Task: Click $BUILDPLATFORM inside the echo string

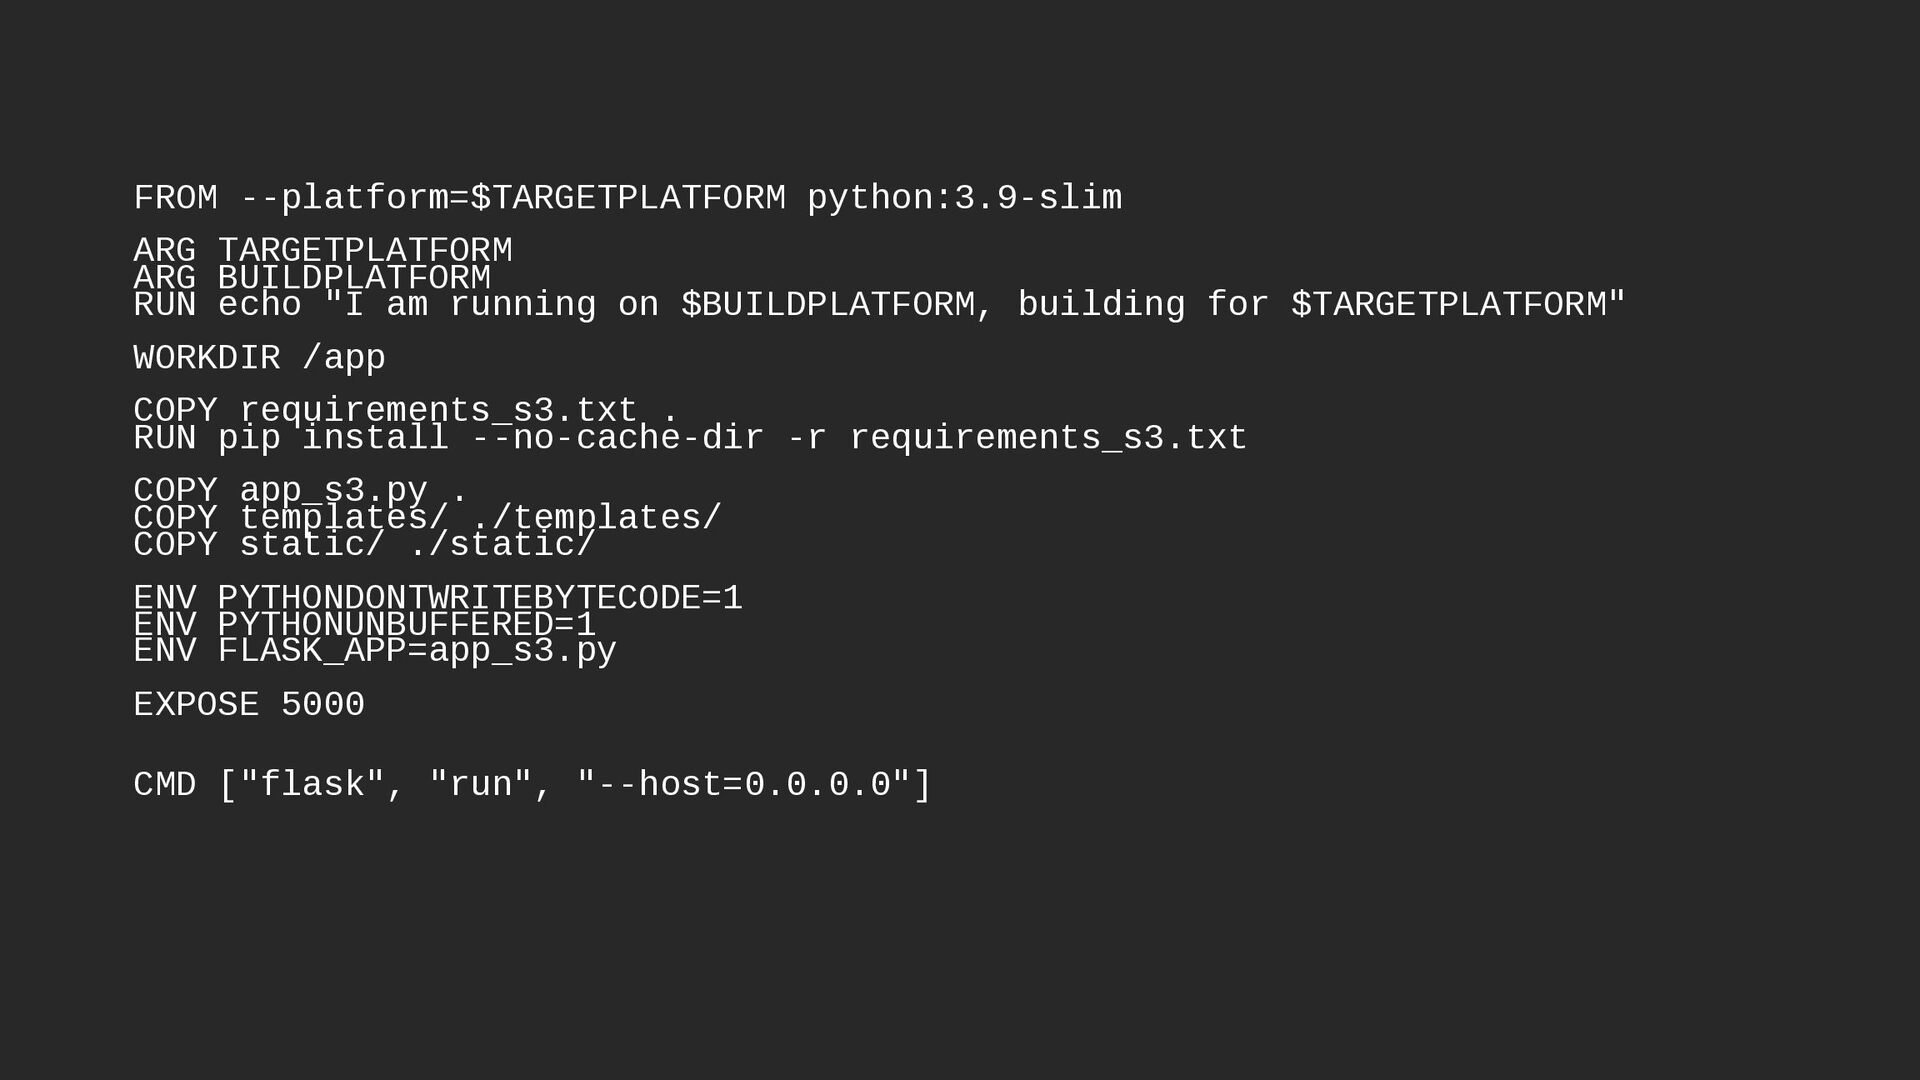Action: click(x=827, y=305)
